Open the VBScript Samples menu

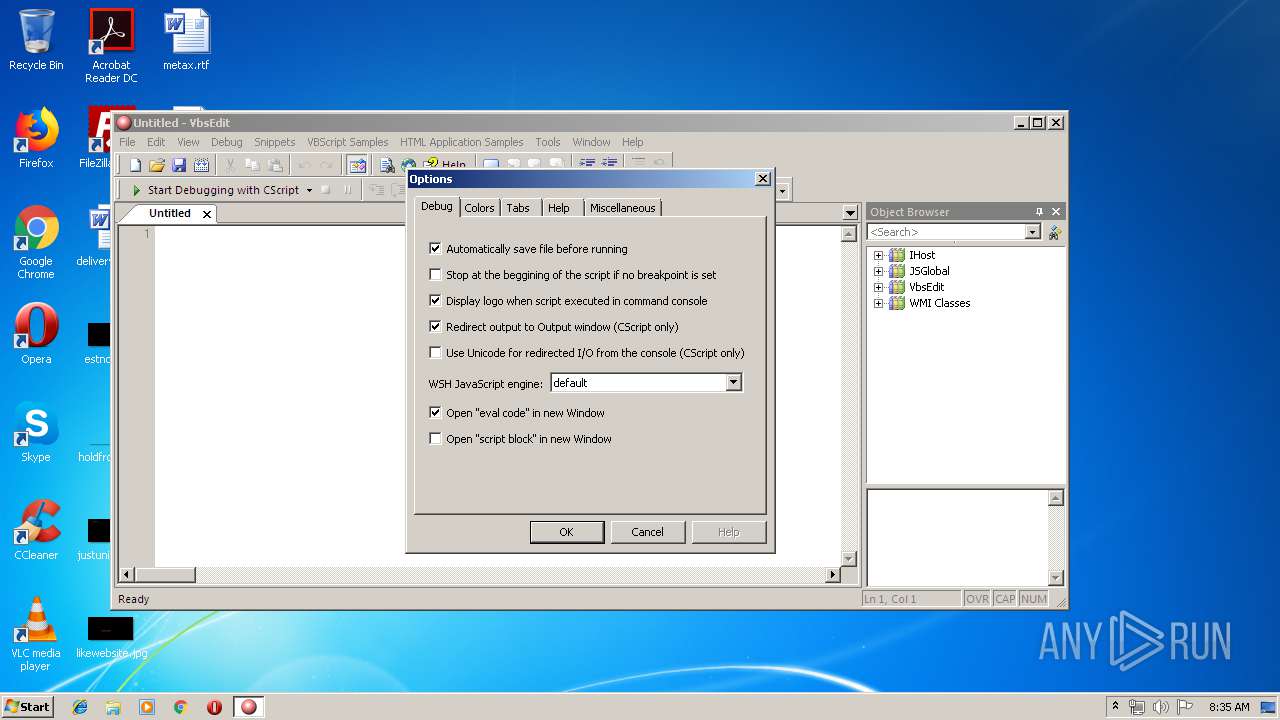347,142
